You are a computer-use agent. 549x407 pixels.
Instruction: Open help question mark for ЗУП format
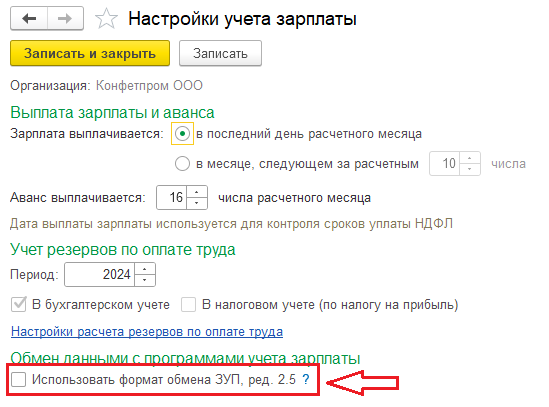click(x=306, y=379)
